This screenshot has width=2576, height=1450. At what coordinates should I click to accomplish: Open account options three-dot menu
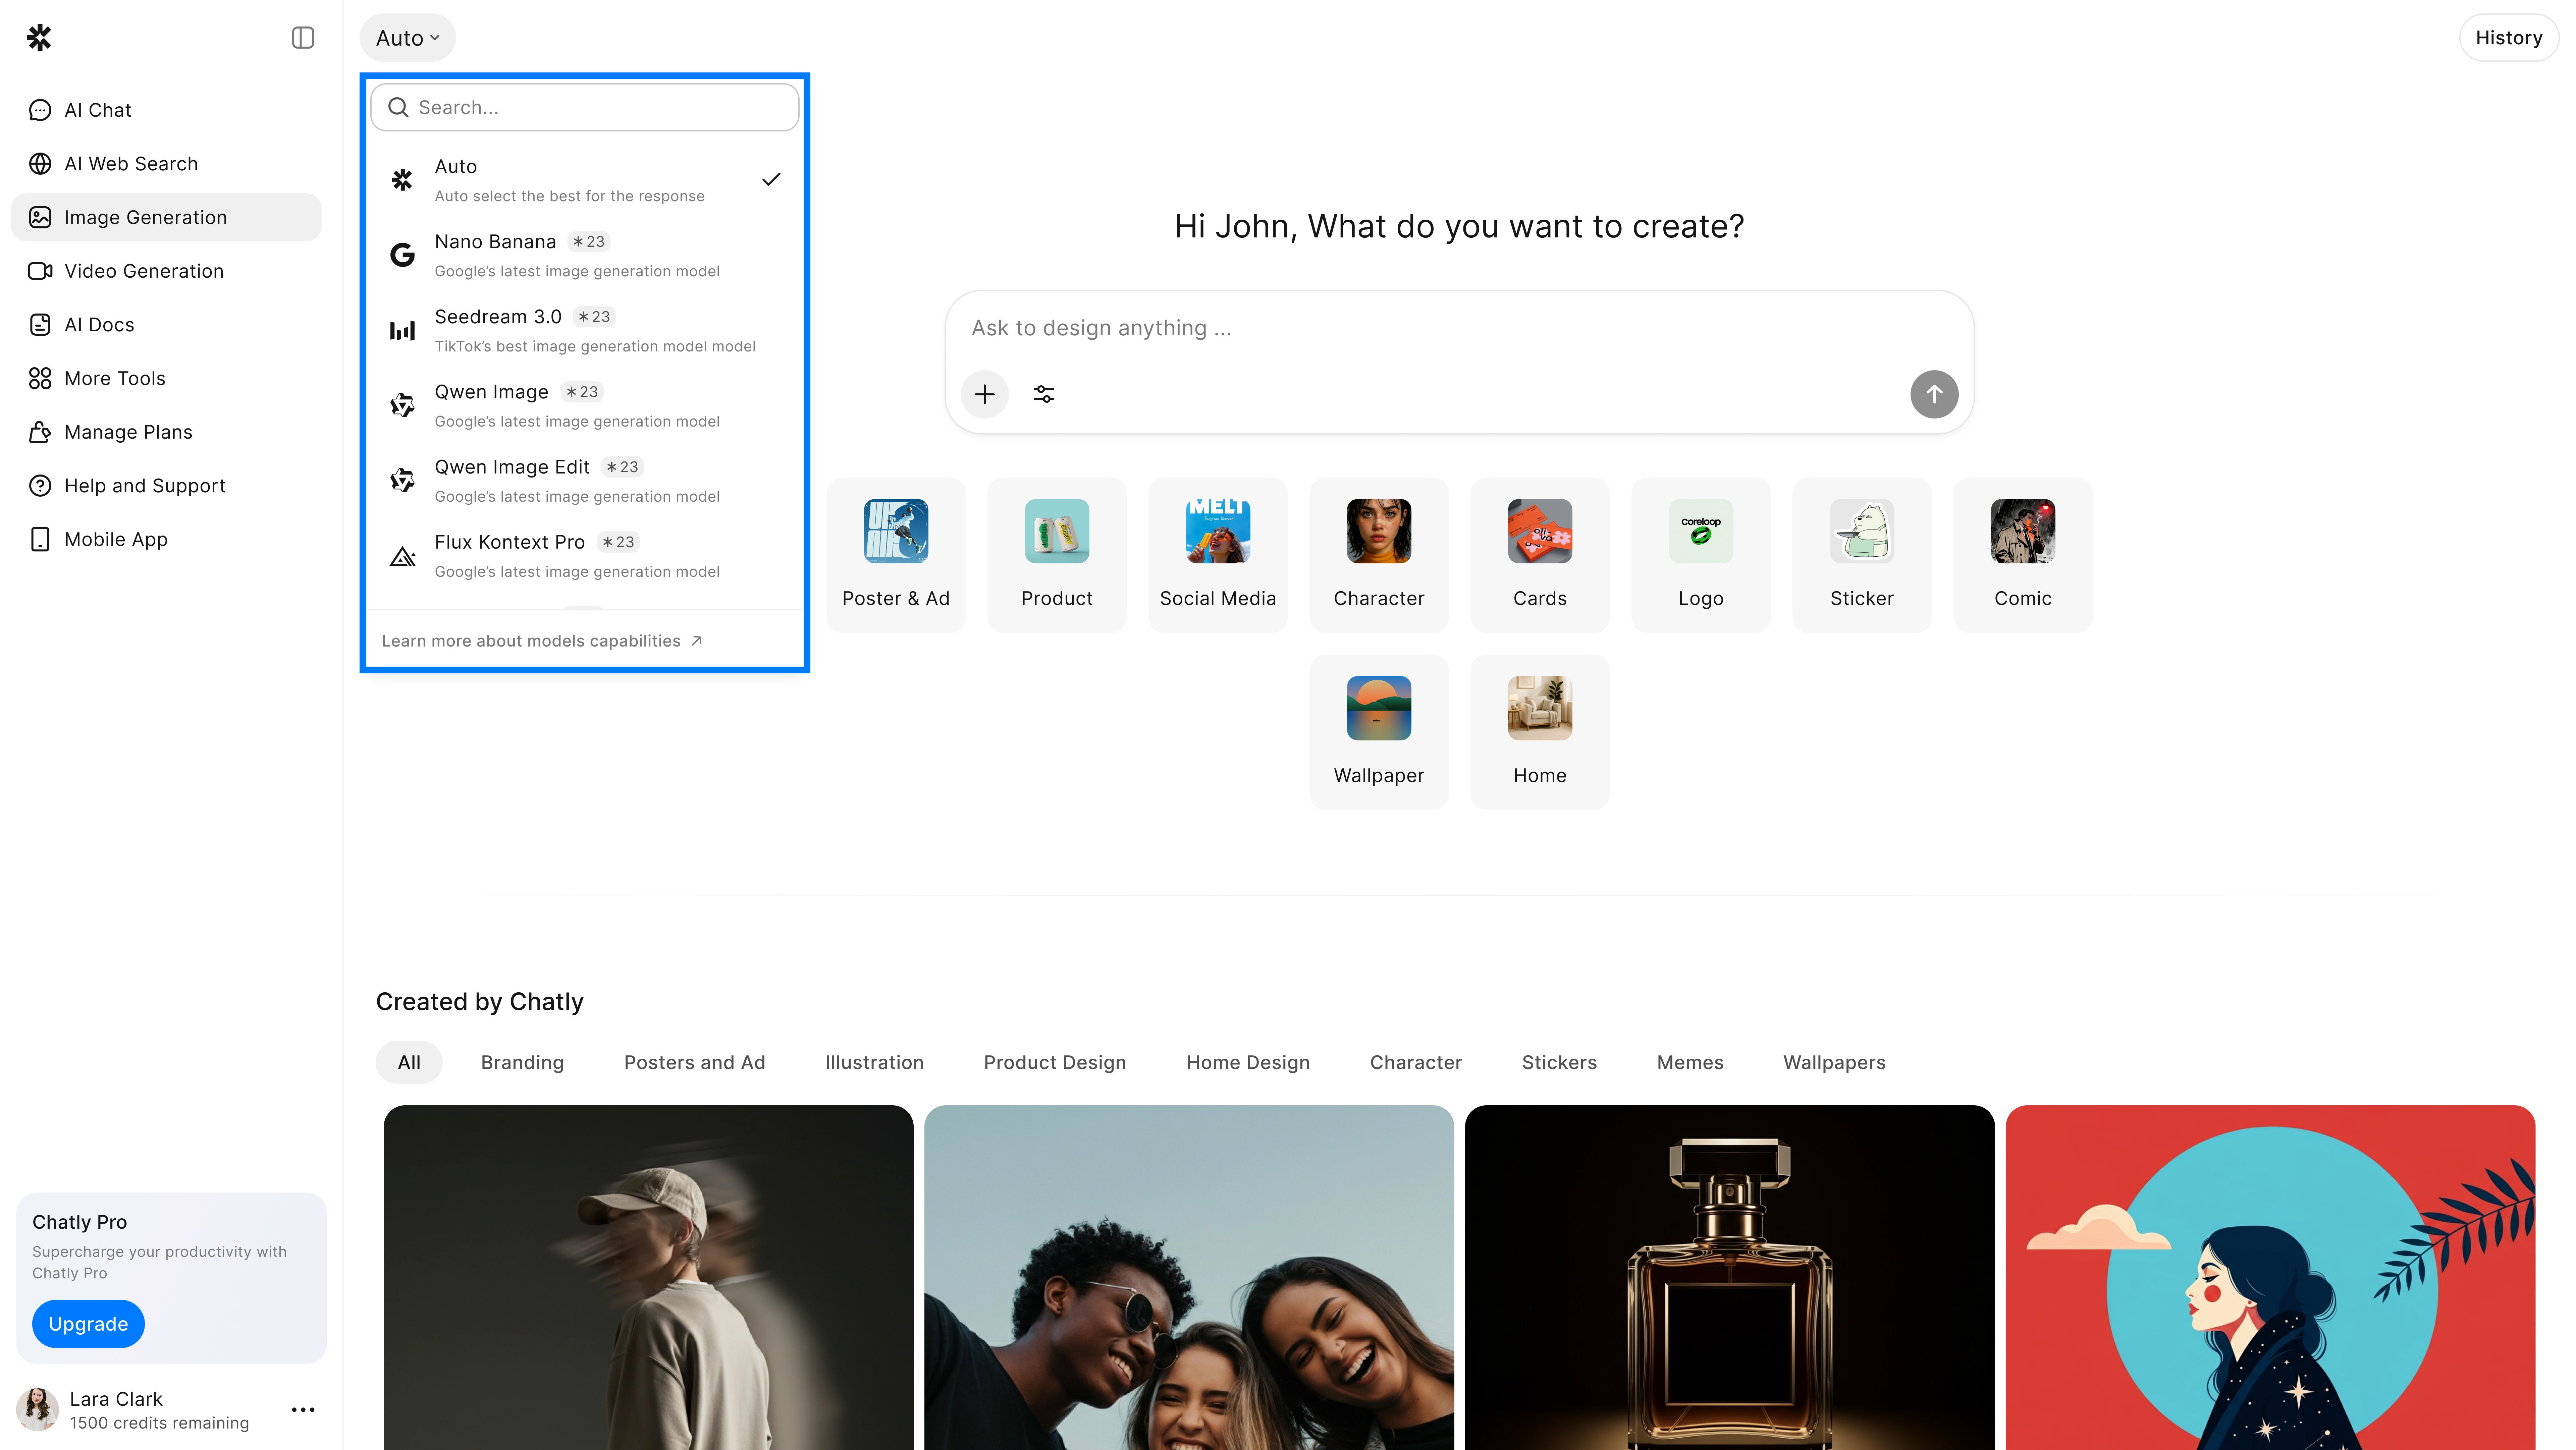(x=303, y=1410)
